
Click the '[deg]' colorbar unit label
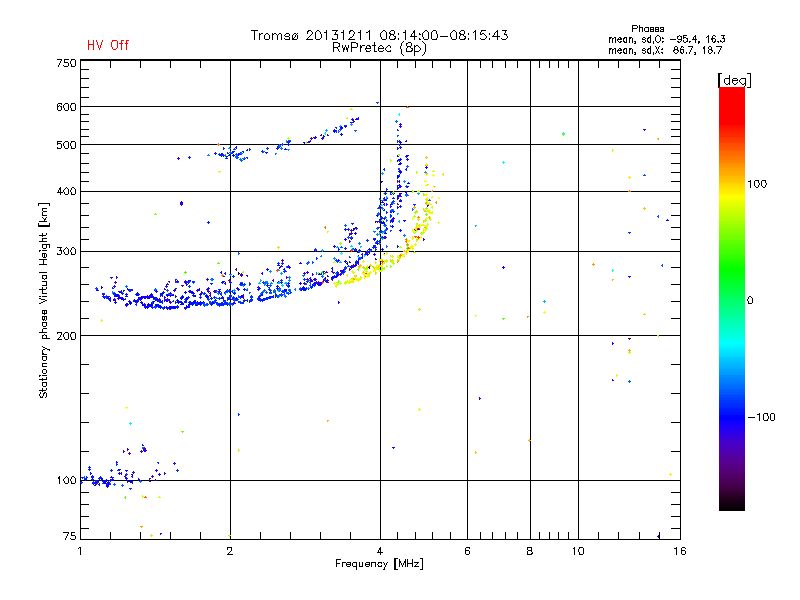[x=734, y=80]
